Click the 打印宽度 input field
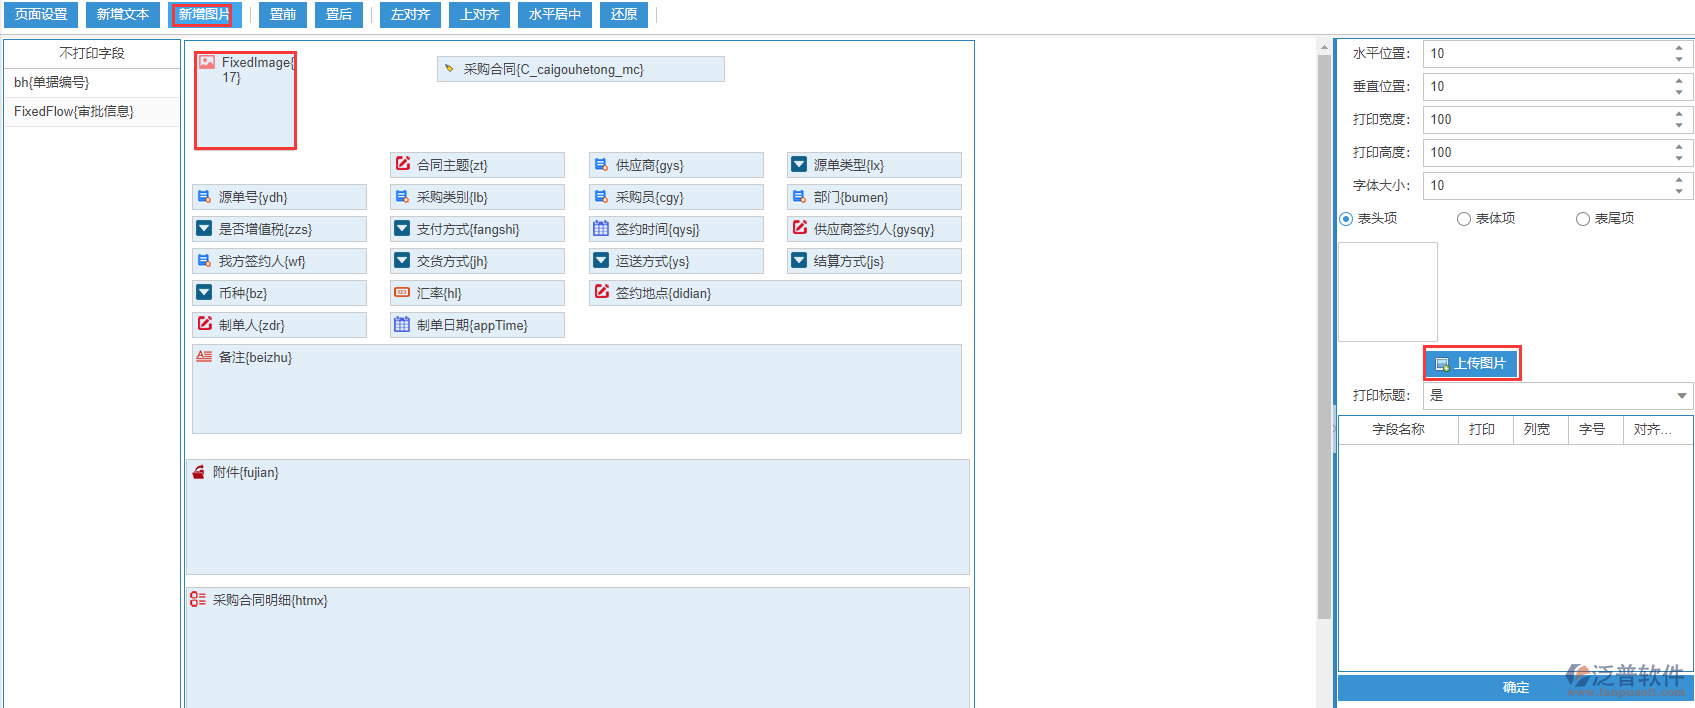The width and height of the screenshot is (1695, 708). [x=1545, y=120]
